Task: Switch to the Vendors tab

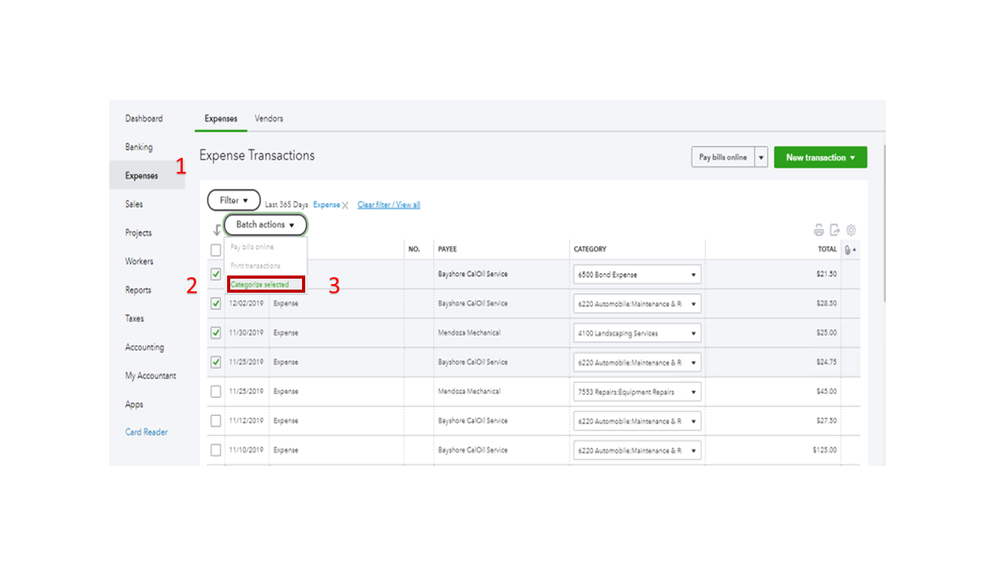Action: point(269,119)
